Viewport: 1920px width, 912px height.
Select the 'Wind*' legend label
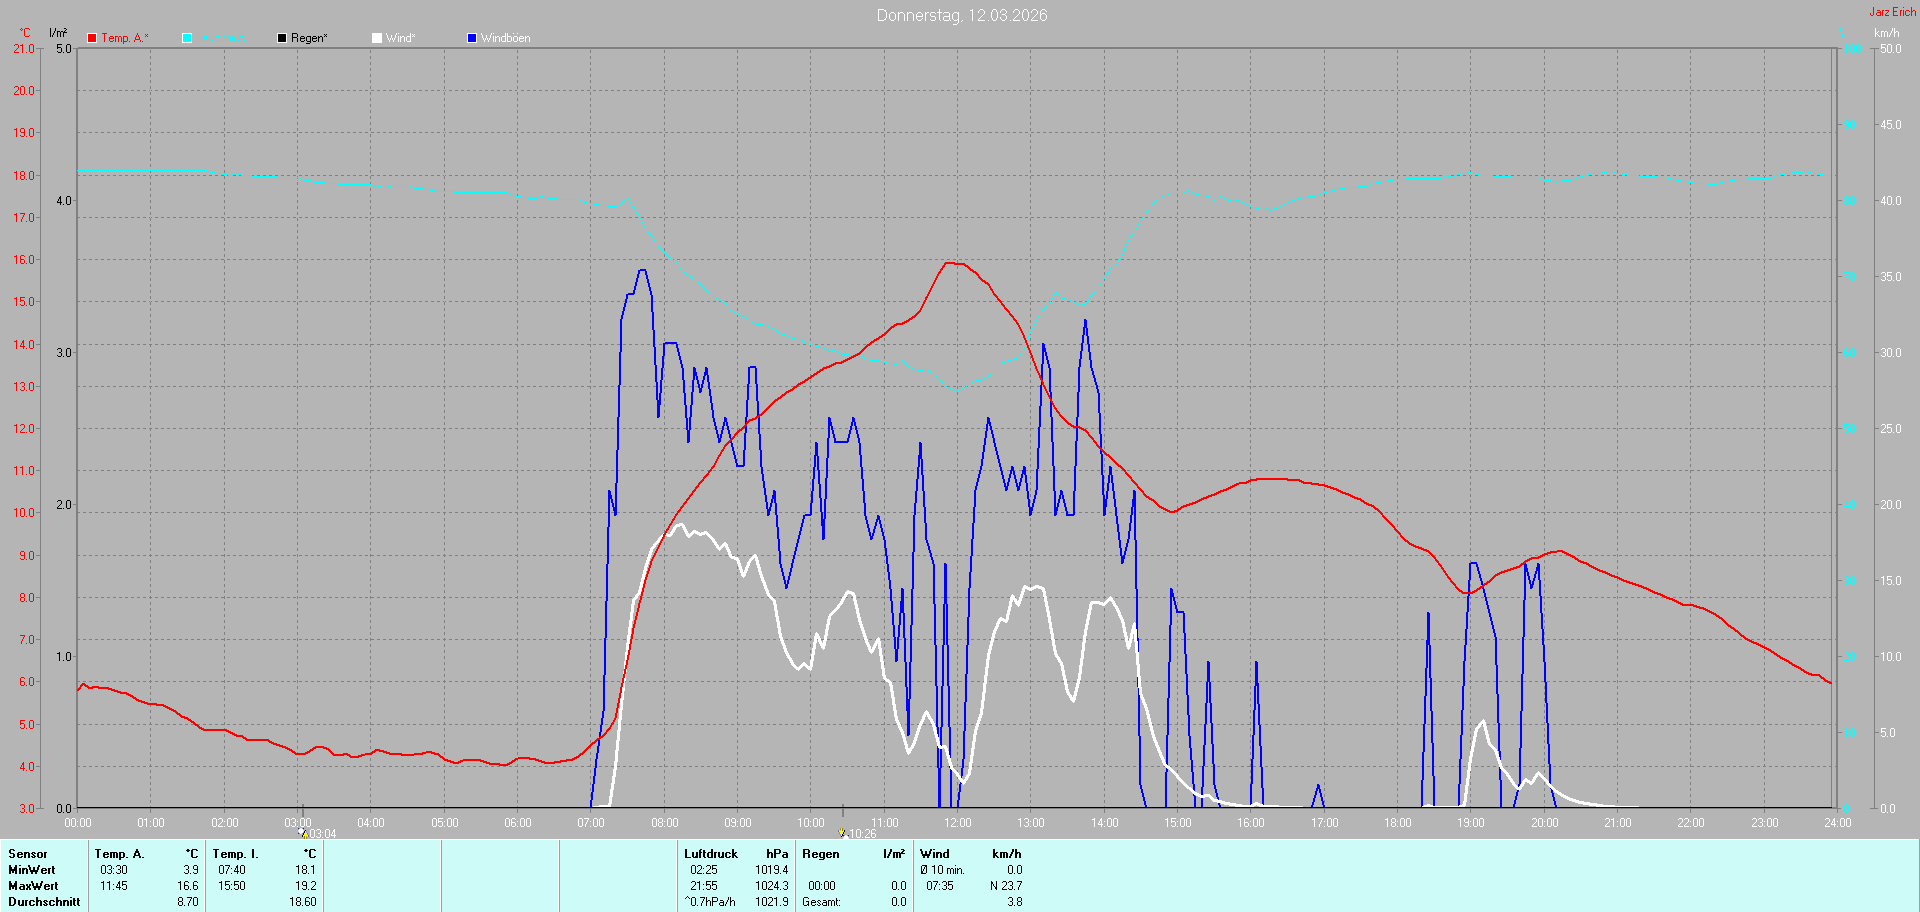[401, 38]
